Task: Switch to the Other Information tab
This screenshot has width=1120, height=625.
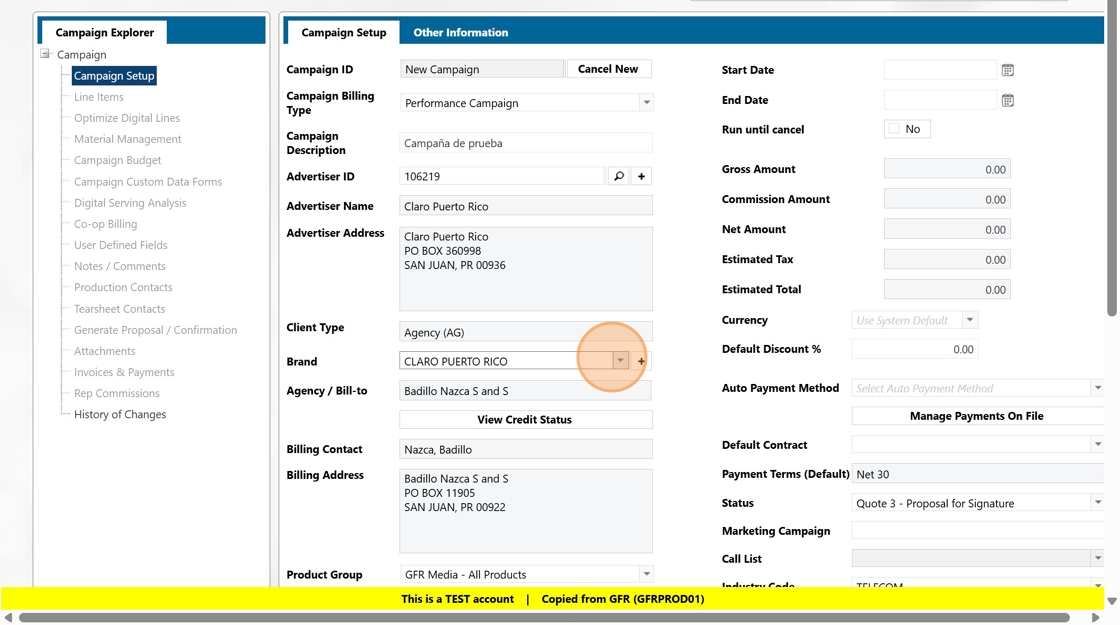Action: point(461,32)
